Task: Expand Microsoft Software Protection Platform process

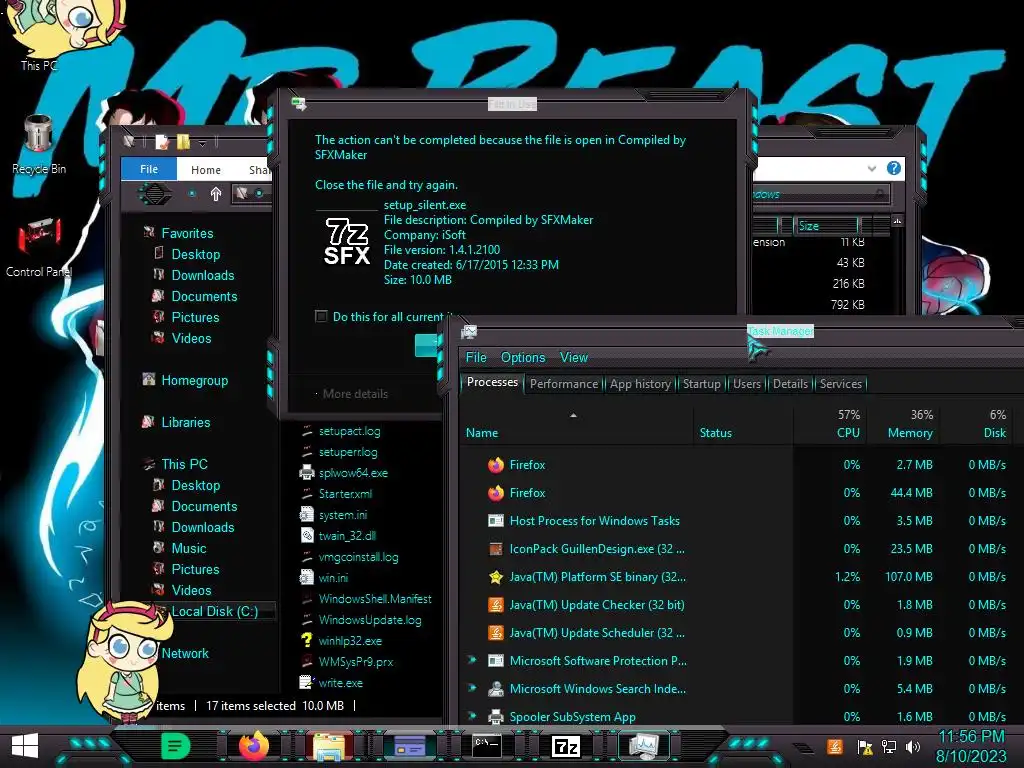Action: tap(472, 660)
